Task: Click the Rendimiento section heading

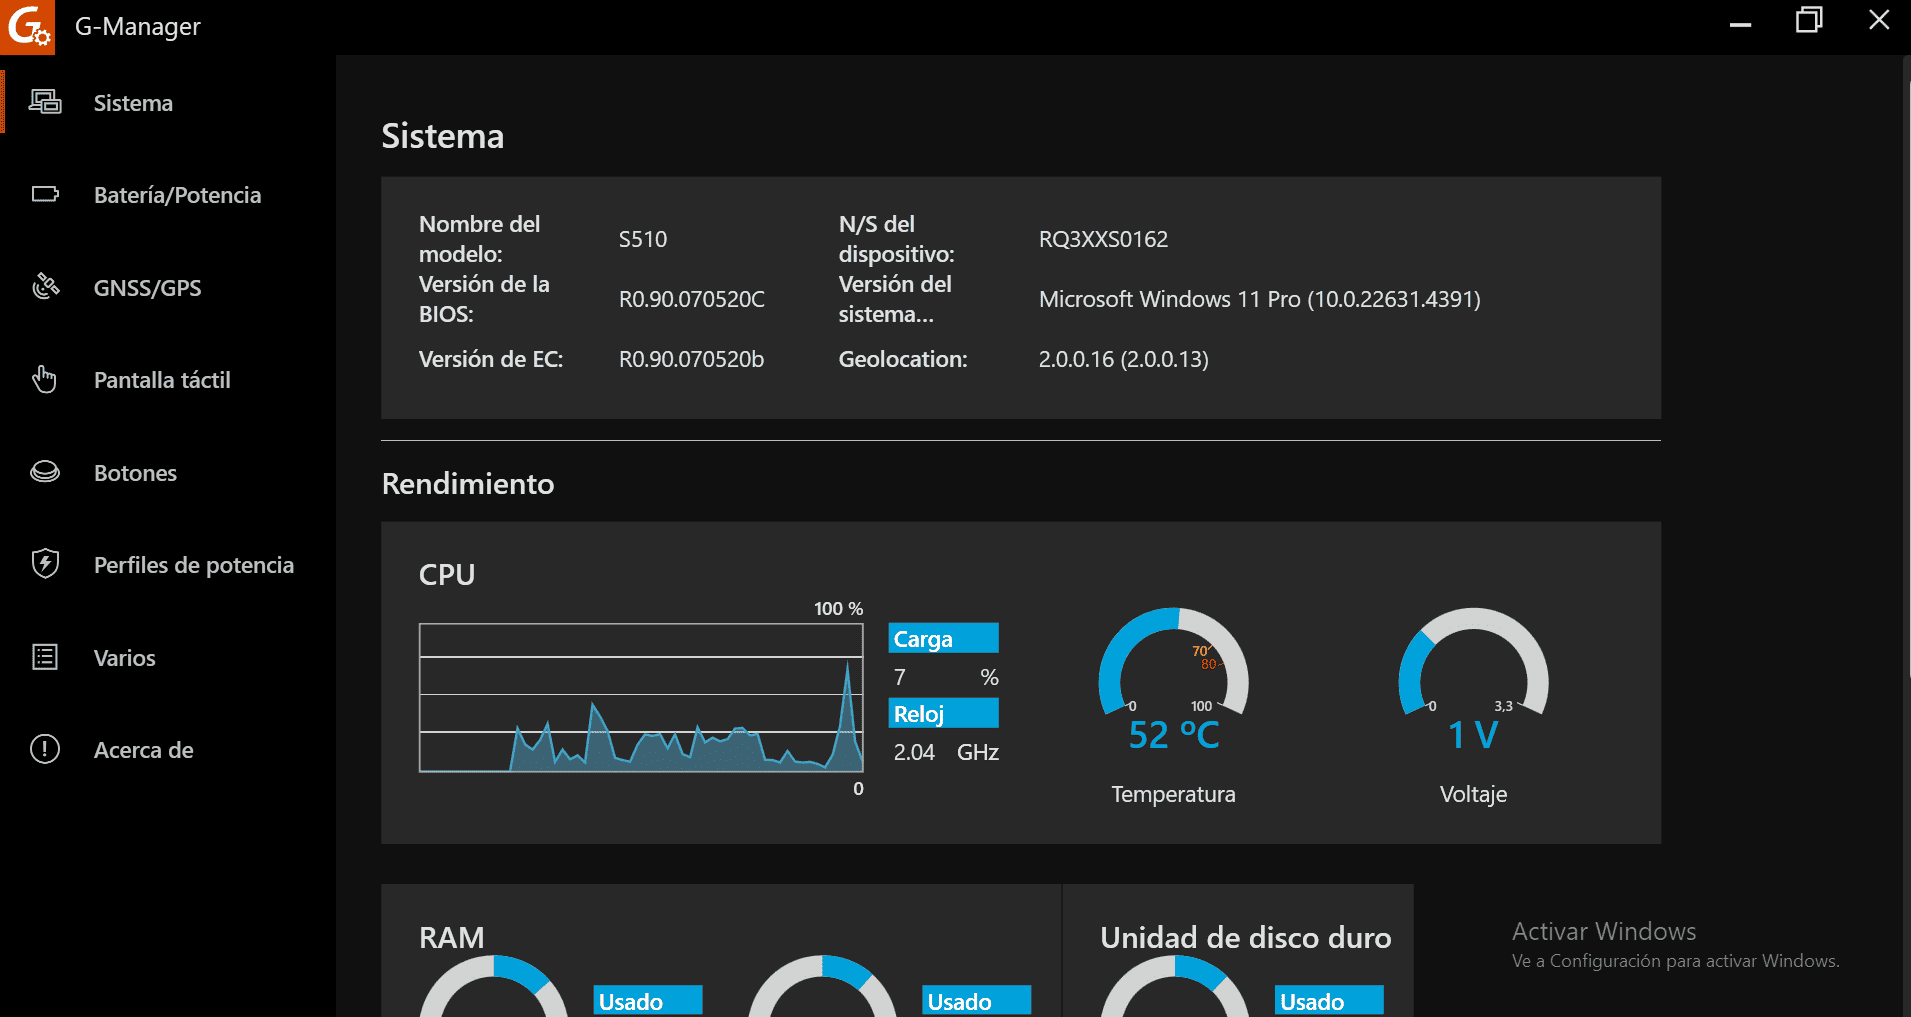Action: coord(468,483)
